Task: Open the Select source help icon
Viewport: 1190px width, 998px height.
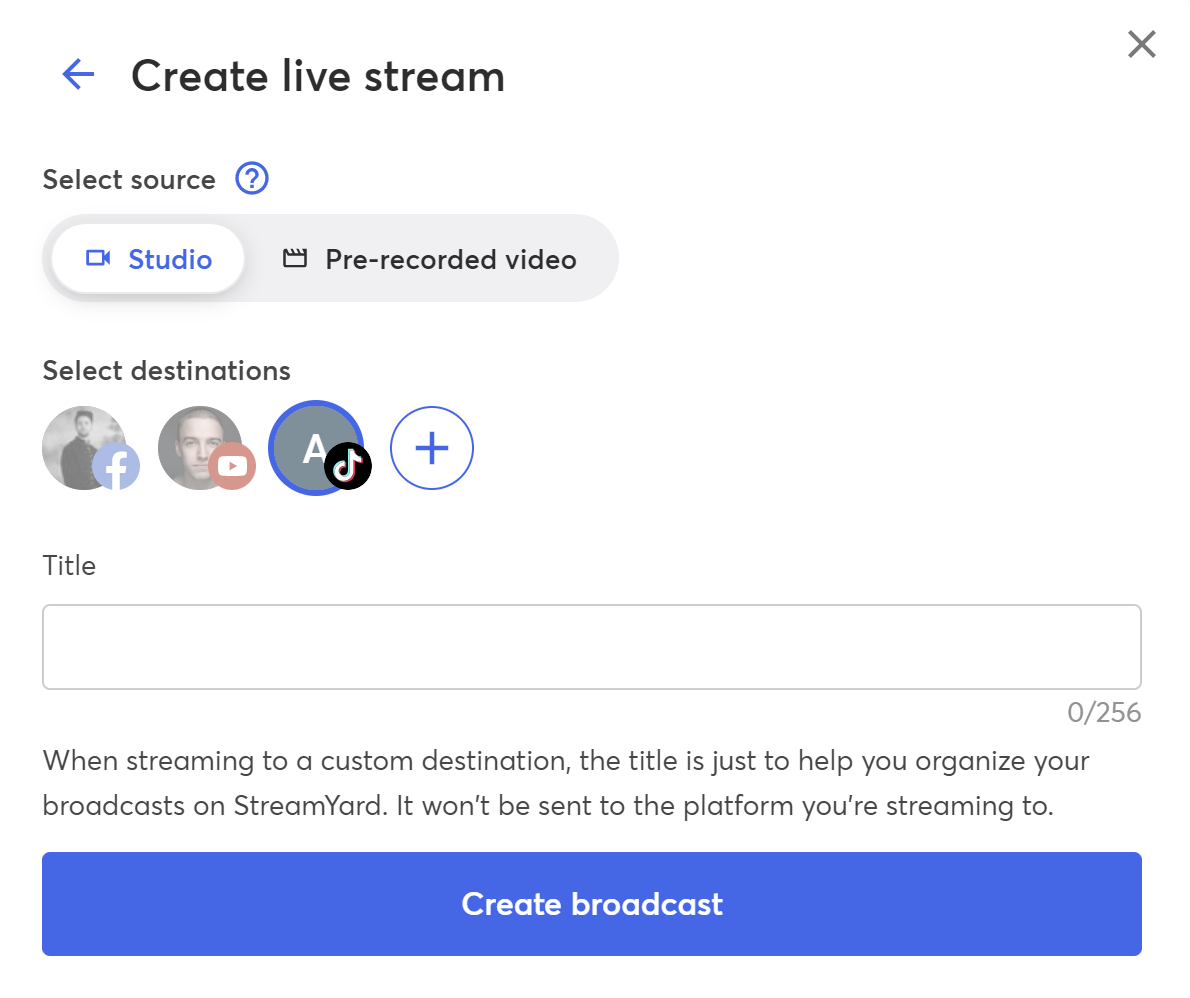Action: 252,179
